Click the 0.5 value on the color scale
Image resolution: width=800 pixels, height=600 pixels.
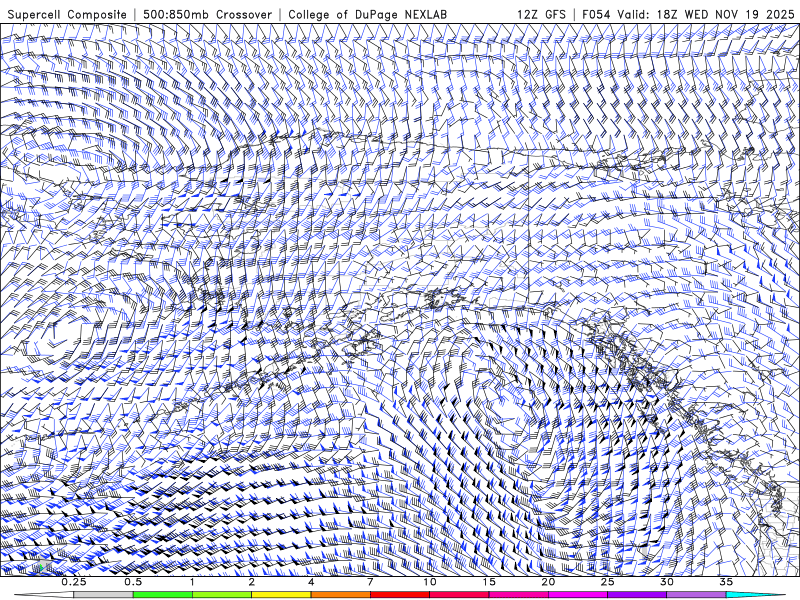pos(133,582)
